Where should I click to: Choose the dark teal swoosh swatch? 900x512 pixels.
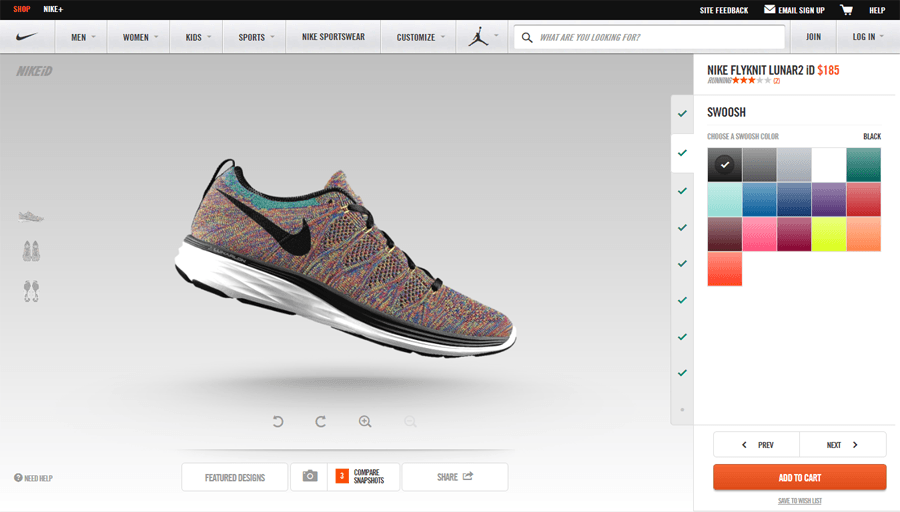click(863, 165)
